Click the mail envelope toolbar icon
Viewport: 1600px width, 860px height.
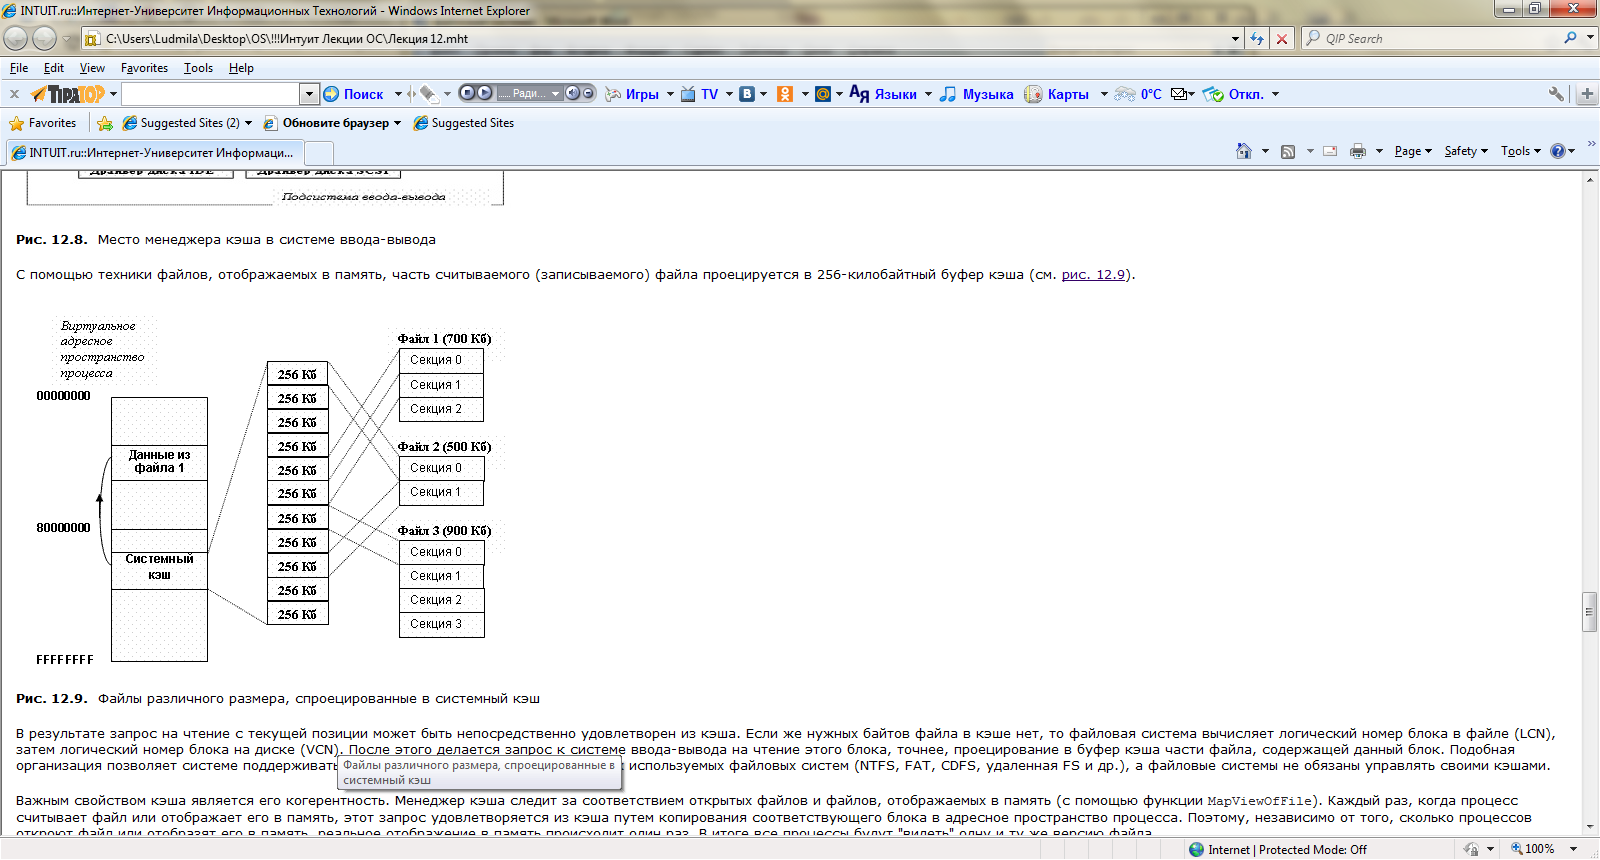1179,94
